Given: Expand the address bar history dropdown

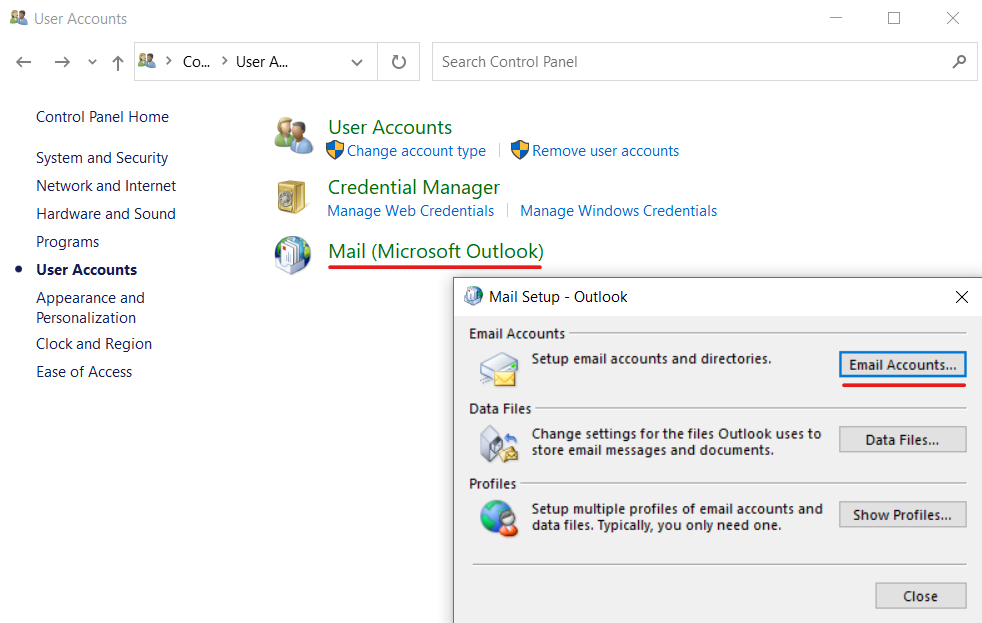Looking at the screenshot, I should pos(357,62).
